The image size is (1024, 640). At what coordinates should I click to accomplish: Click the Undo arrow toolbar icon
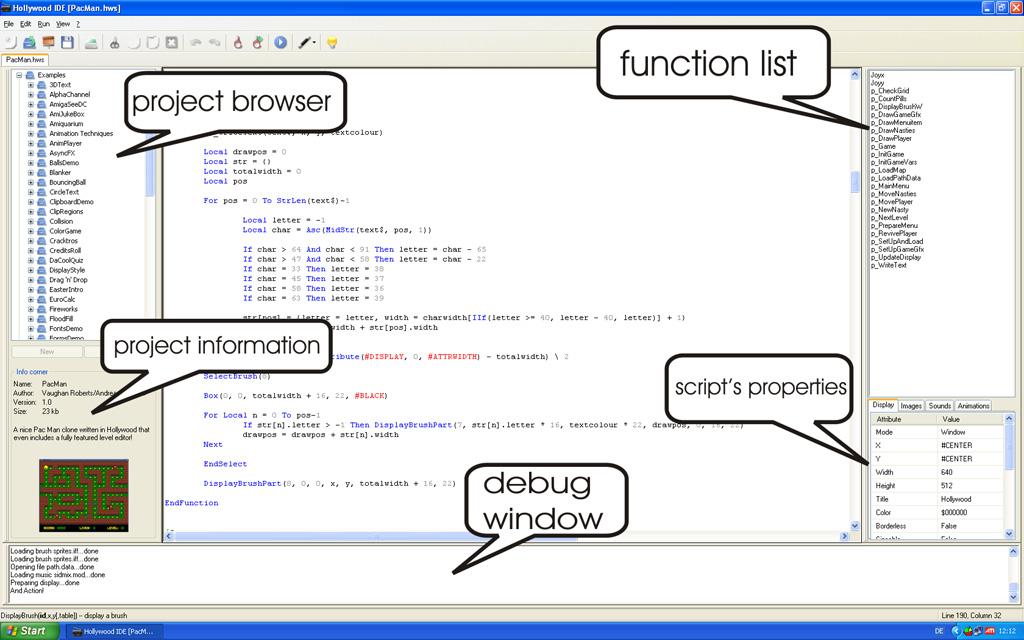(x=195, y=43)
